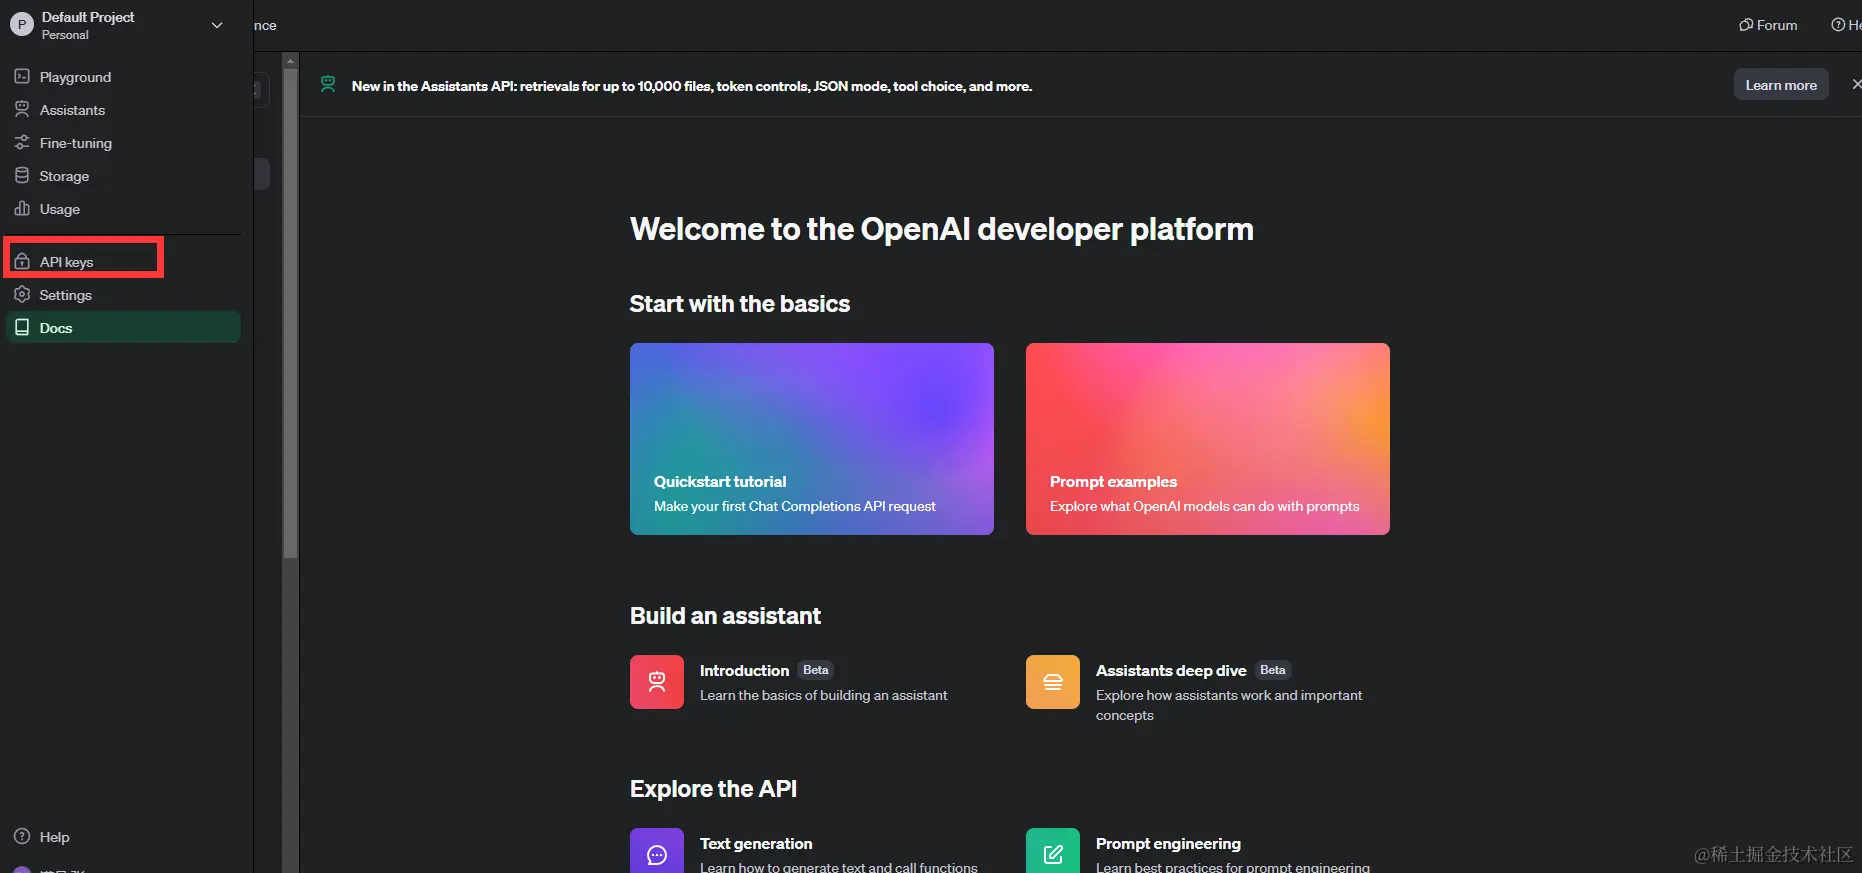Click the green robot icon in announcement banner
Viewport: 1862px width, 873px height.
point(328,84)
